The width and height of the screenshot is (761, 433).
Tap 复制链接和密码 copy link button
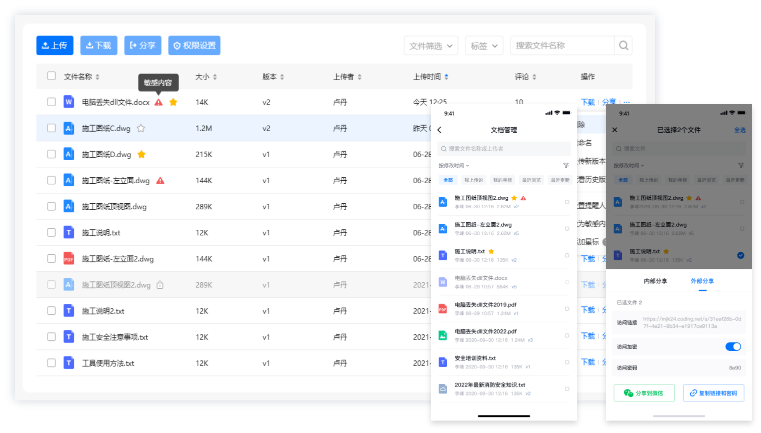[x=714, y=393]
